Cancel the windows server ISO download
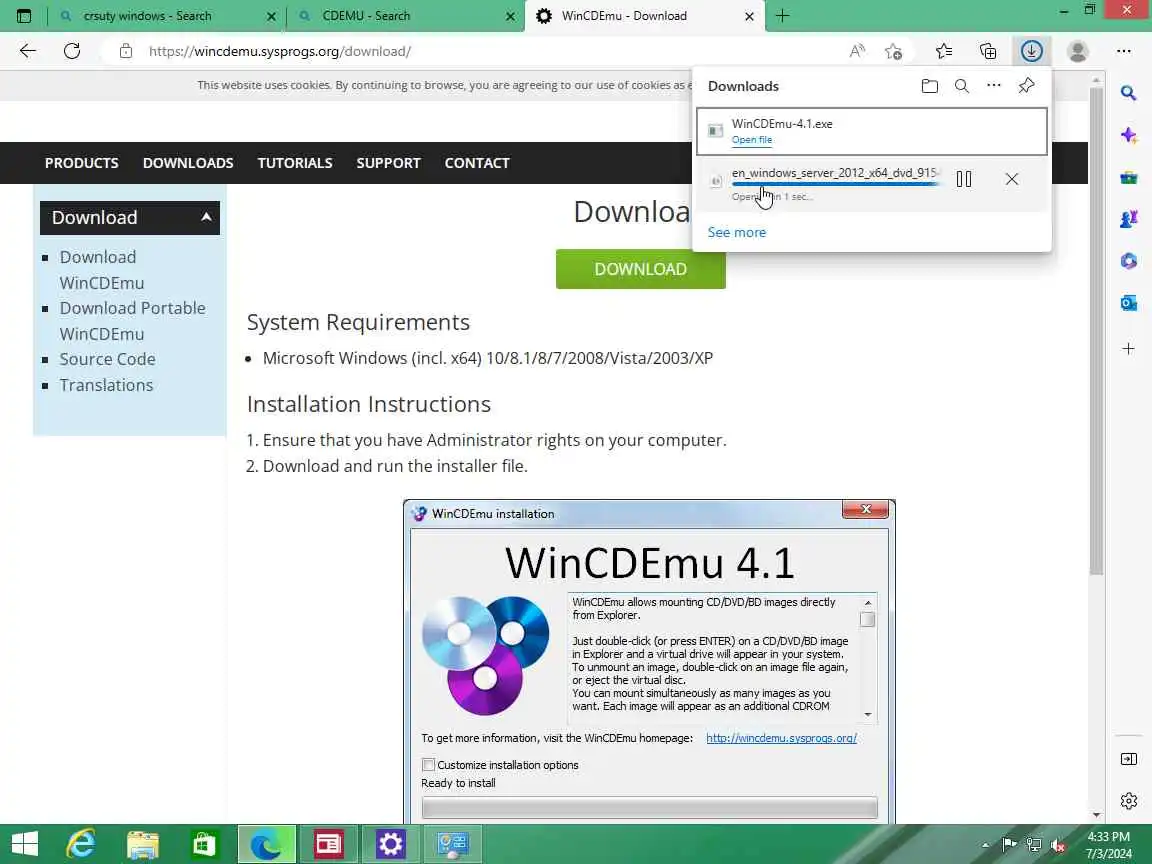The height and width of the screenshot is (864, 1152). [1012, 179]
